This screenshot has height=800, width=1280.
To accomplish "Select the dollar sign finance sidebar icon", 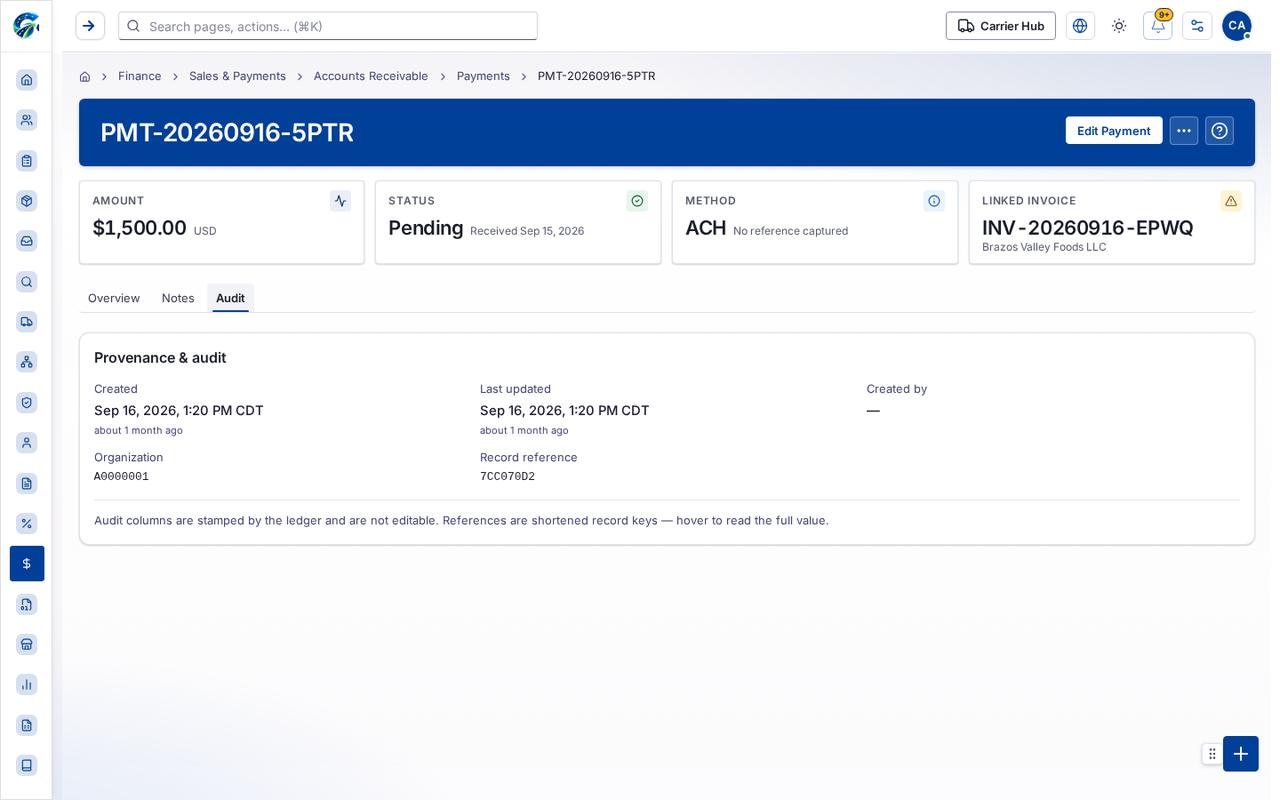I will point(27,563).
